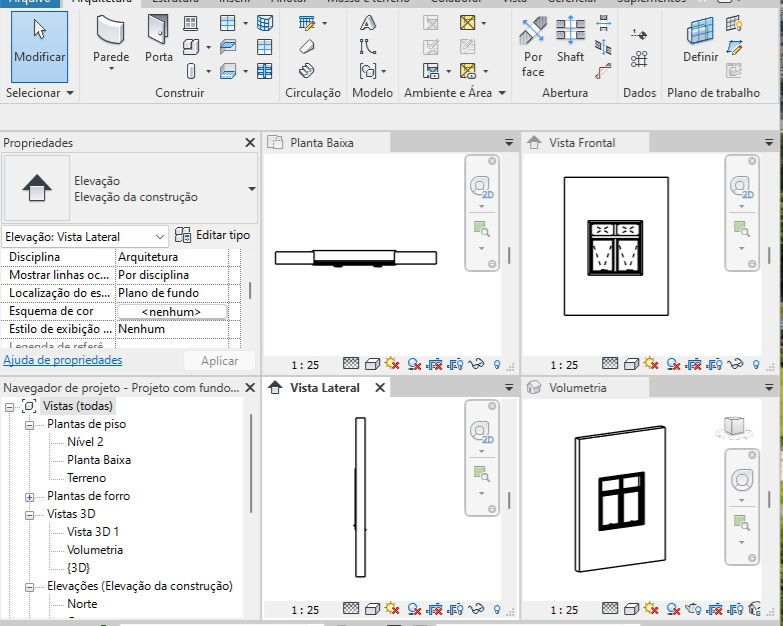783x626 pixels.
Task: Toggle temporary hide/isolate glasses in Vista Lateral
Action: tap(476, 609)
